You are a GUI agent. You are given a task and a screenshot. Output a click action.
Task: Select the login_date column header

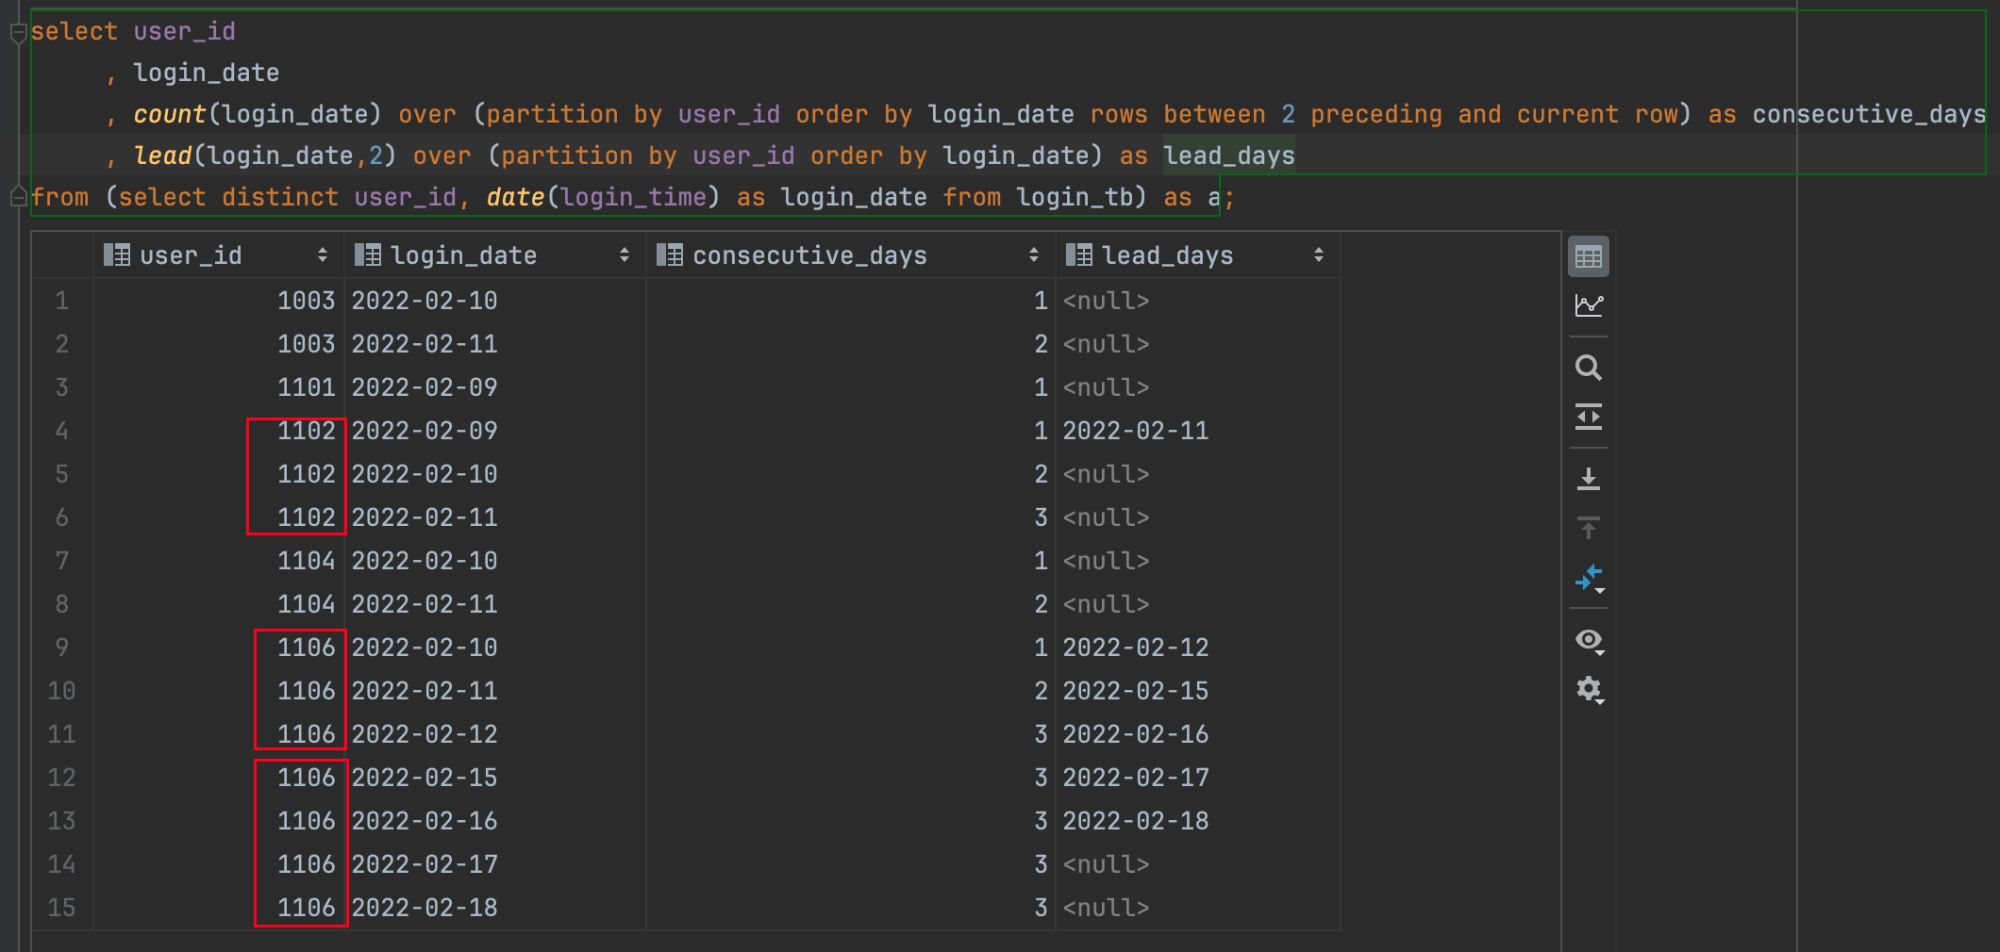495,255
